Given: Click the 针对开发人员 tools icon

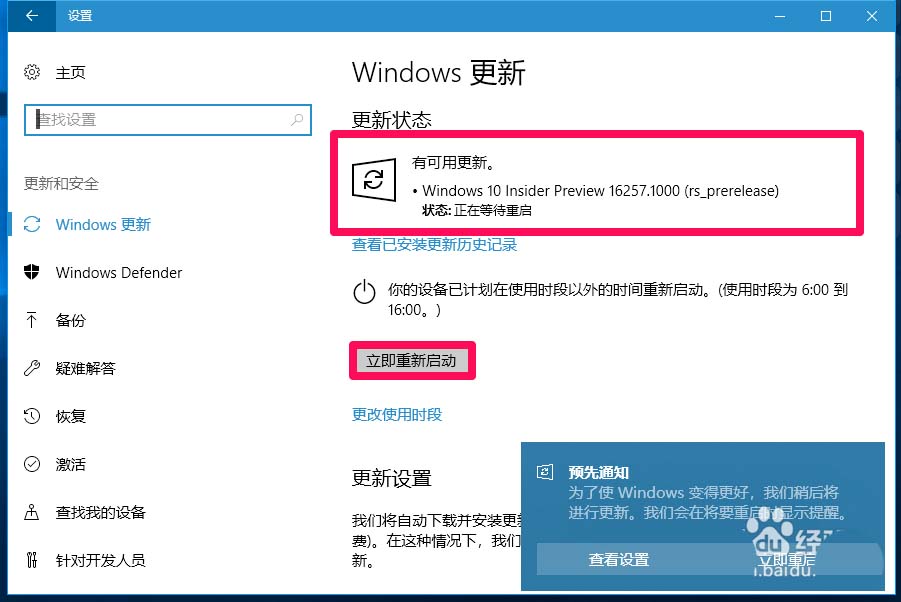Looking at the screenshot, I should coord(32,559).
